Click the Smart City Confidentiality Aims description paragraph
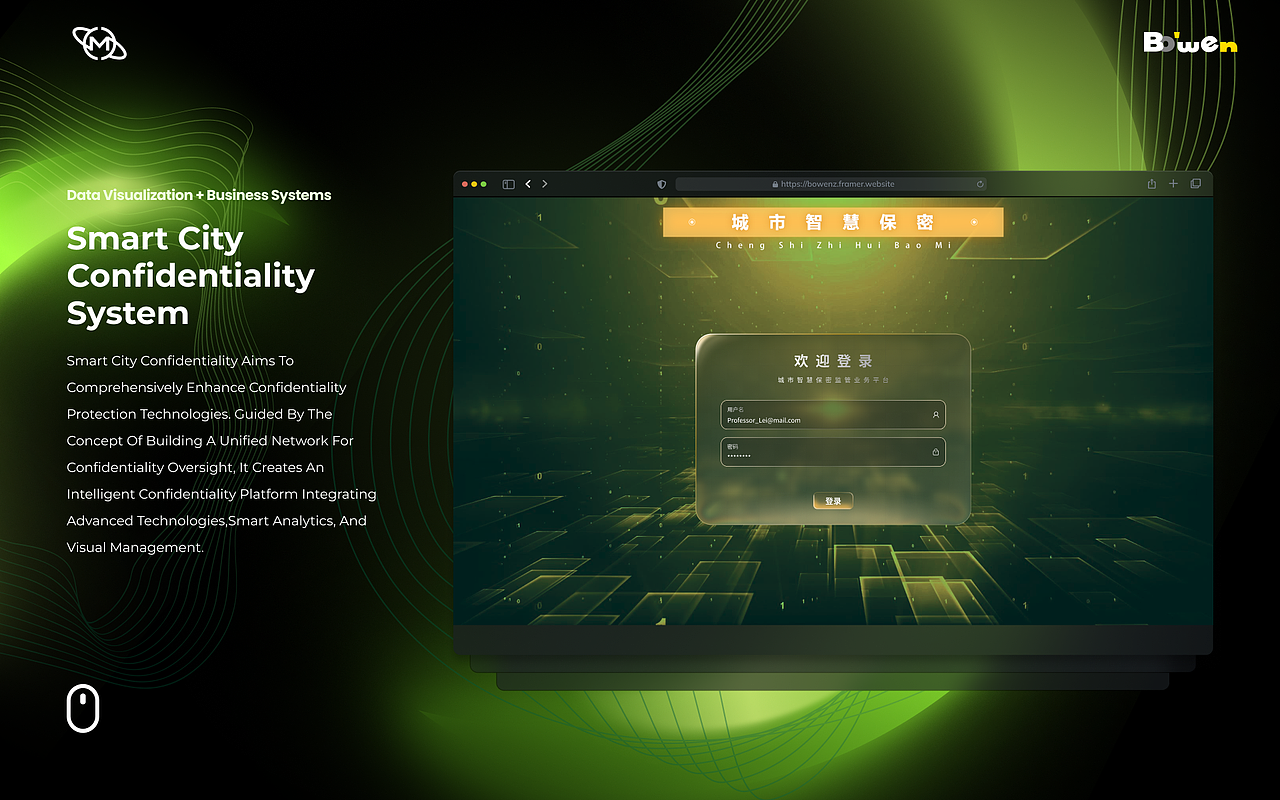1280x800 pixels. click(x=222, y=454)
